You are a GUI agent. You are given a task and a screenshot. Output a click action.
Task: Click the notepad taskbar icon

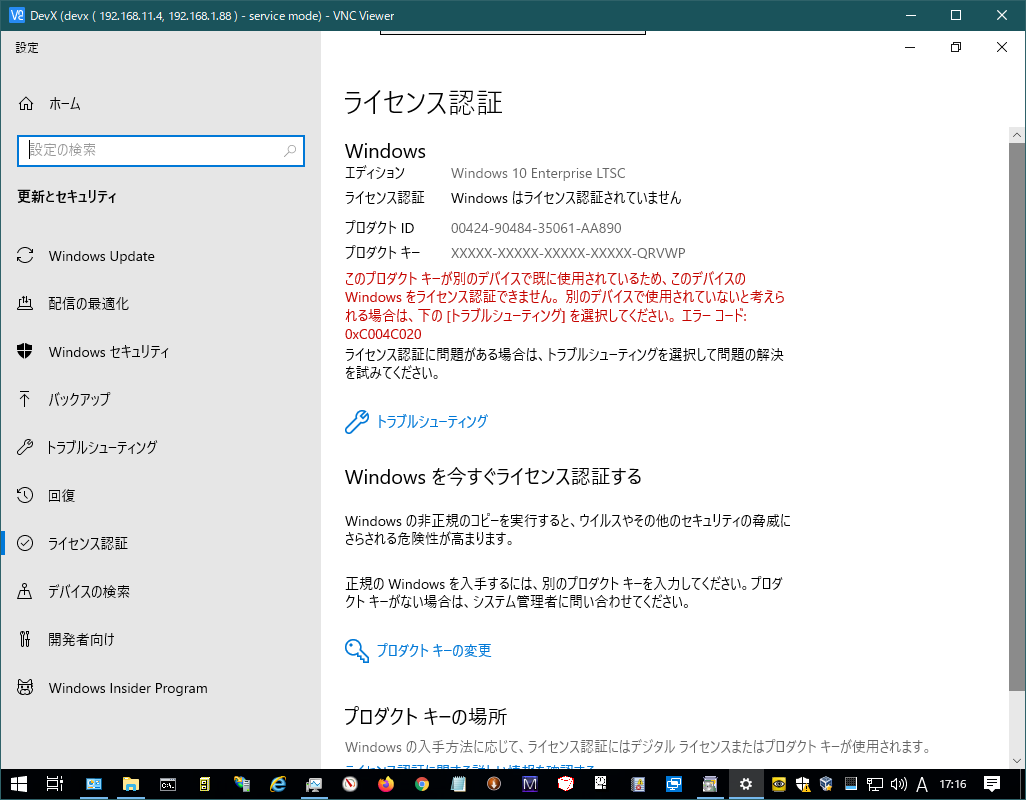[x=458, y=784]
